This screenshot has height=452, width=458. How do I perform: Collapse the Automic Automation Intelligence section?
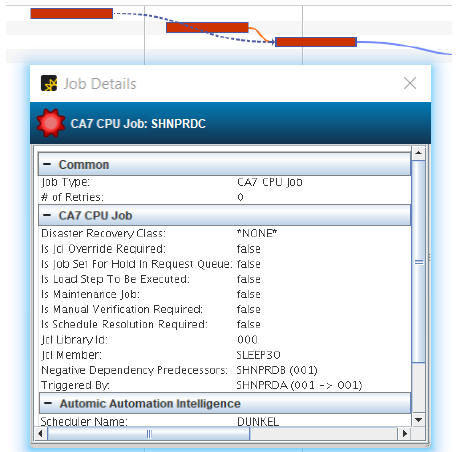tap(48, 403)
